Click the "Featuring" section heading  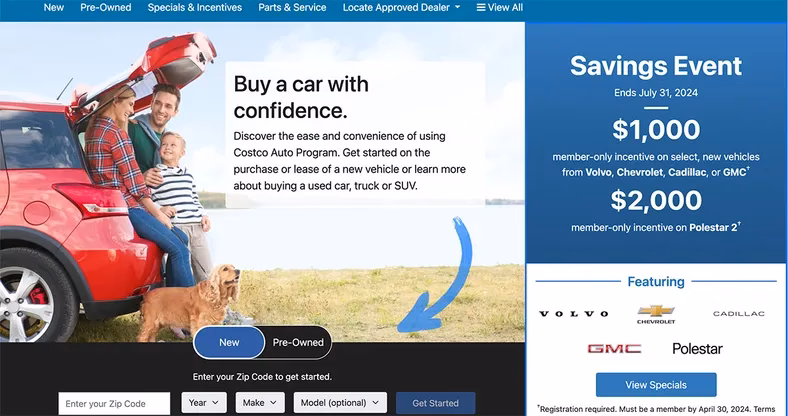click(656, 282)
